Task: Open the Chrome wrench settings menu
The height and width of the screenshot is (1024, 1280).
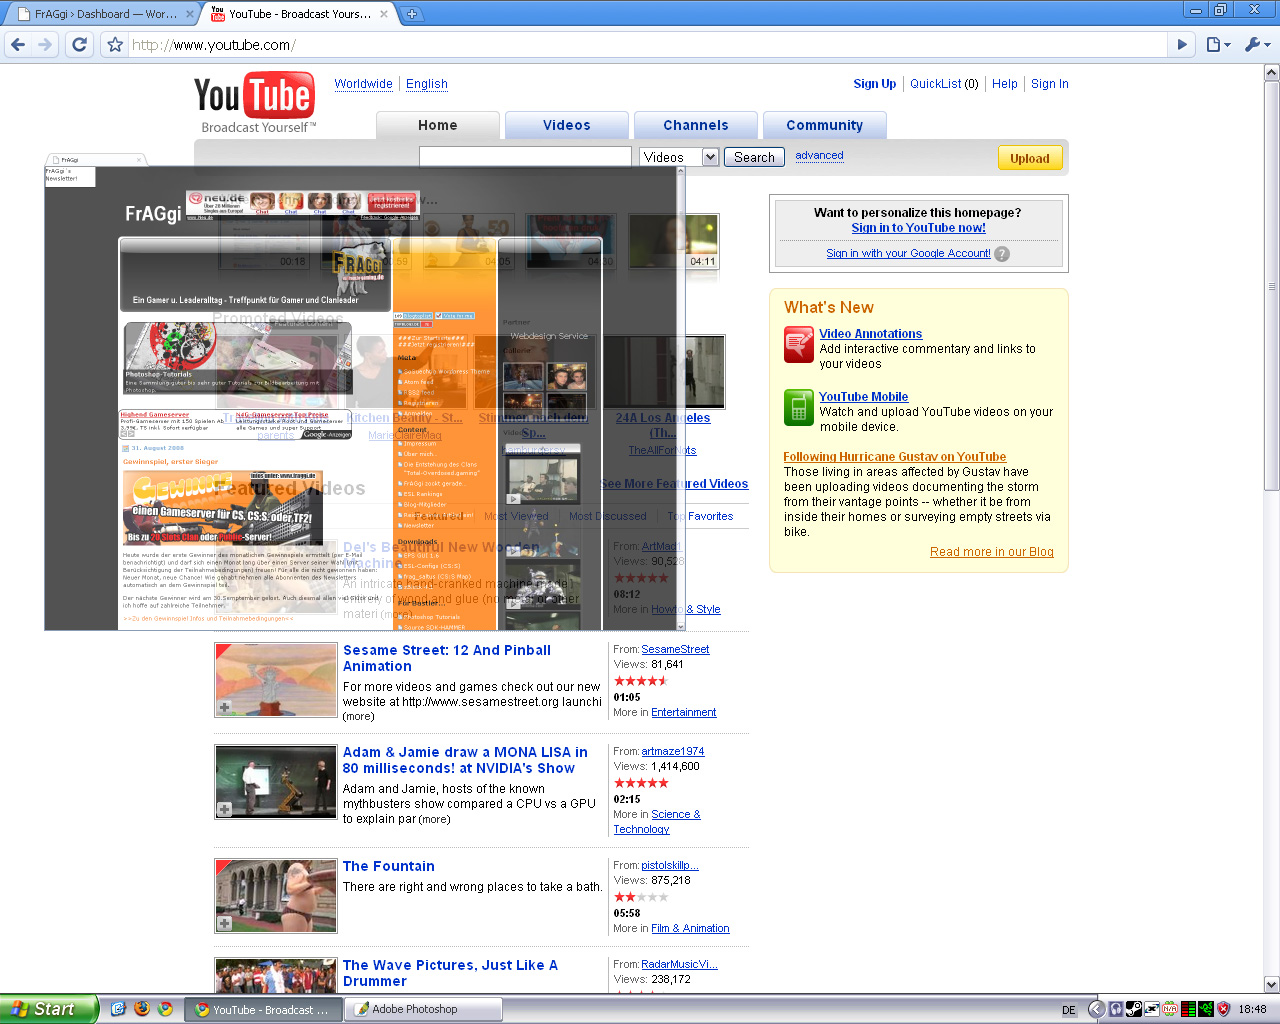Action: click(1257, 44)
